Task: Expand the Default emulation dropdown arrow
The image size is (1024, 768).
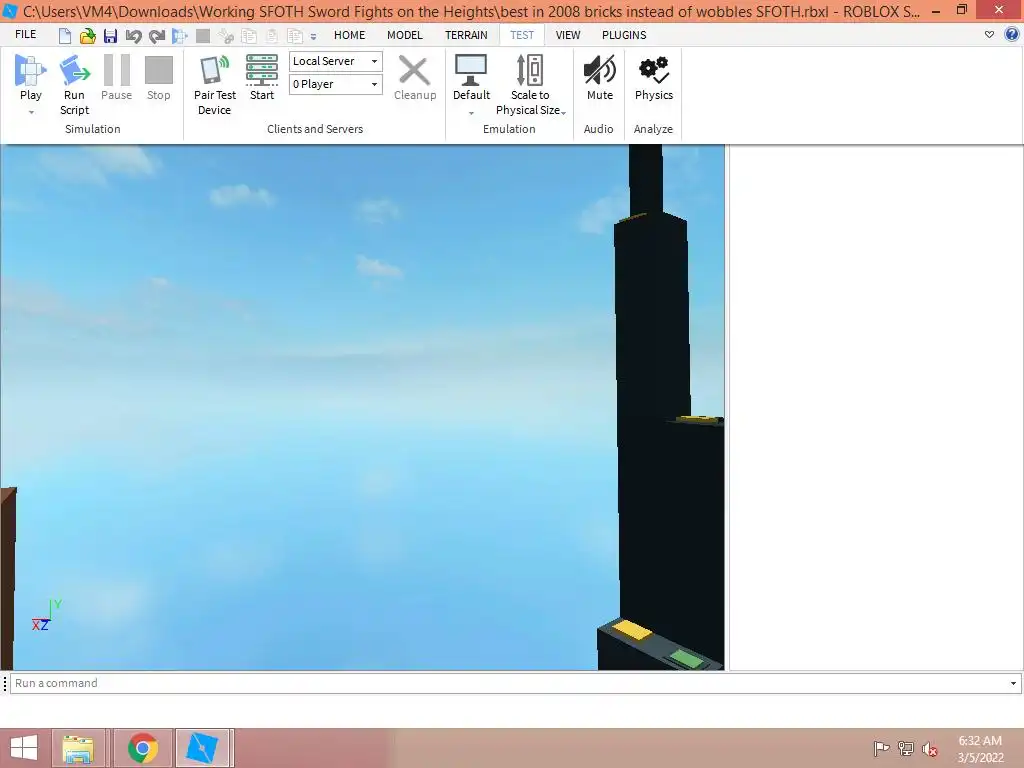Action: [471, 113]
